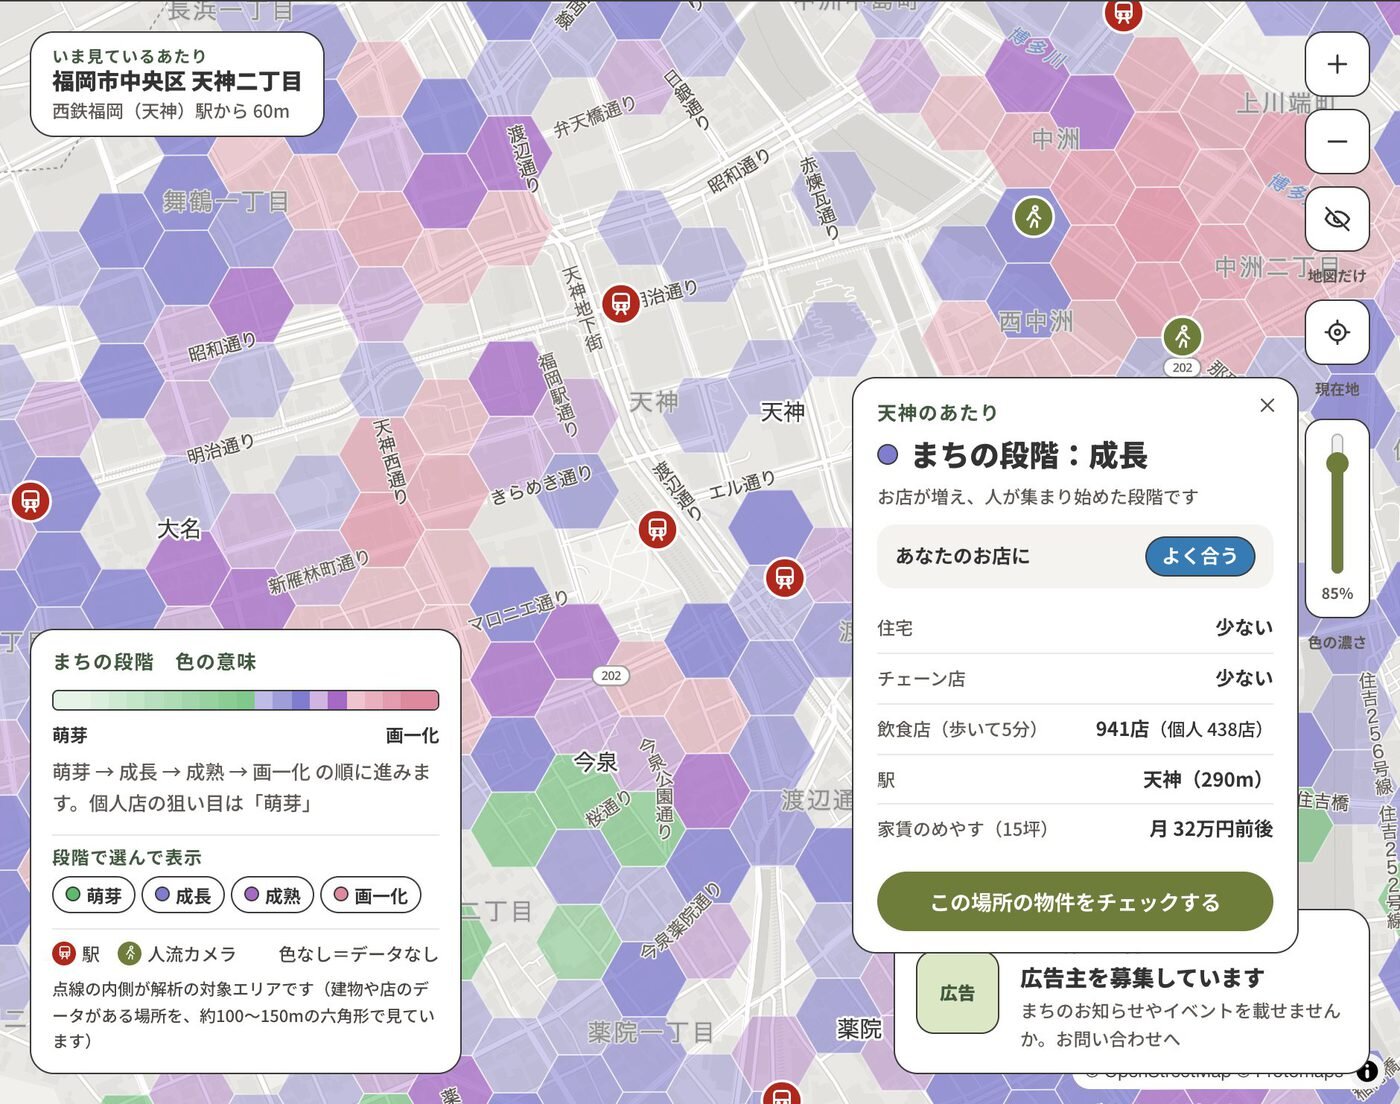Screen dimensions: 1400x1104
Task: Click the 色の濃さ opacity slider handle
Action: [1337, 463]
